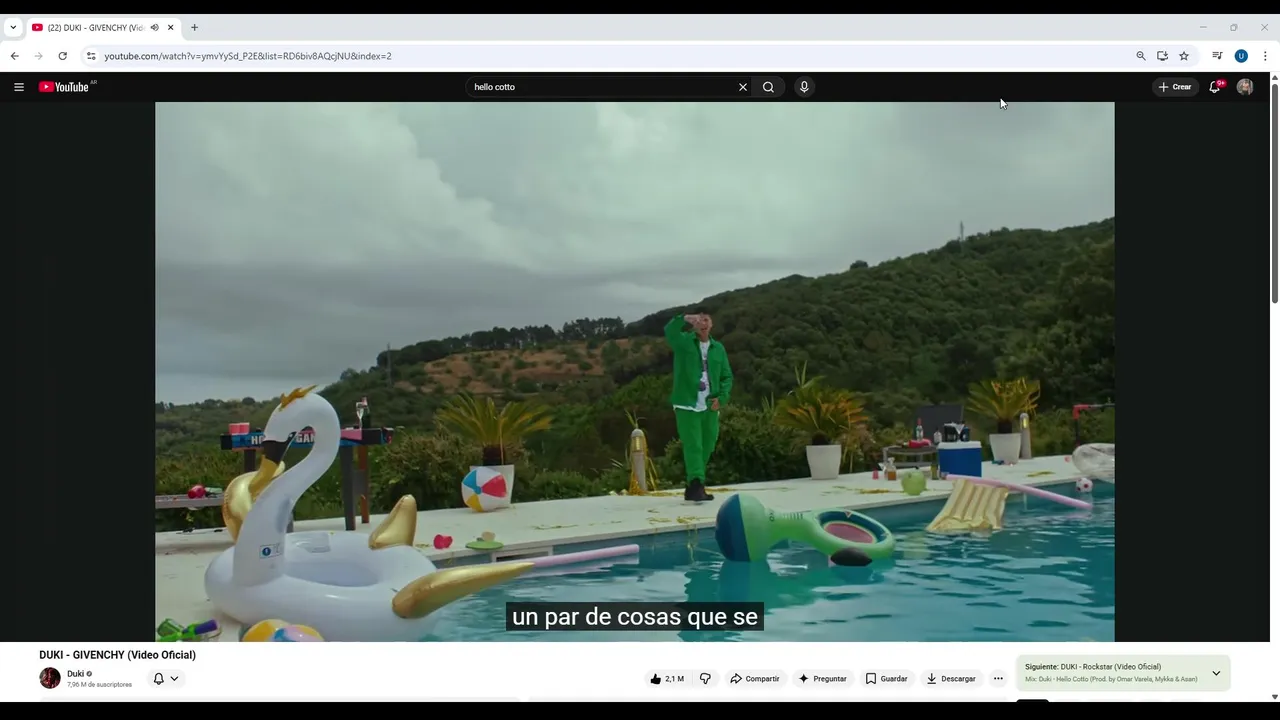This screenshot has height=720, width=1280.
Task: Click the Descargar download button
Action: pyautogui.click(x=951, y=679)
